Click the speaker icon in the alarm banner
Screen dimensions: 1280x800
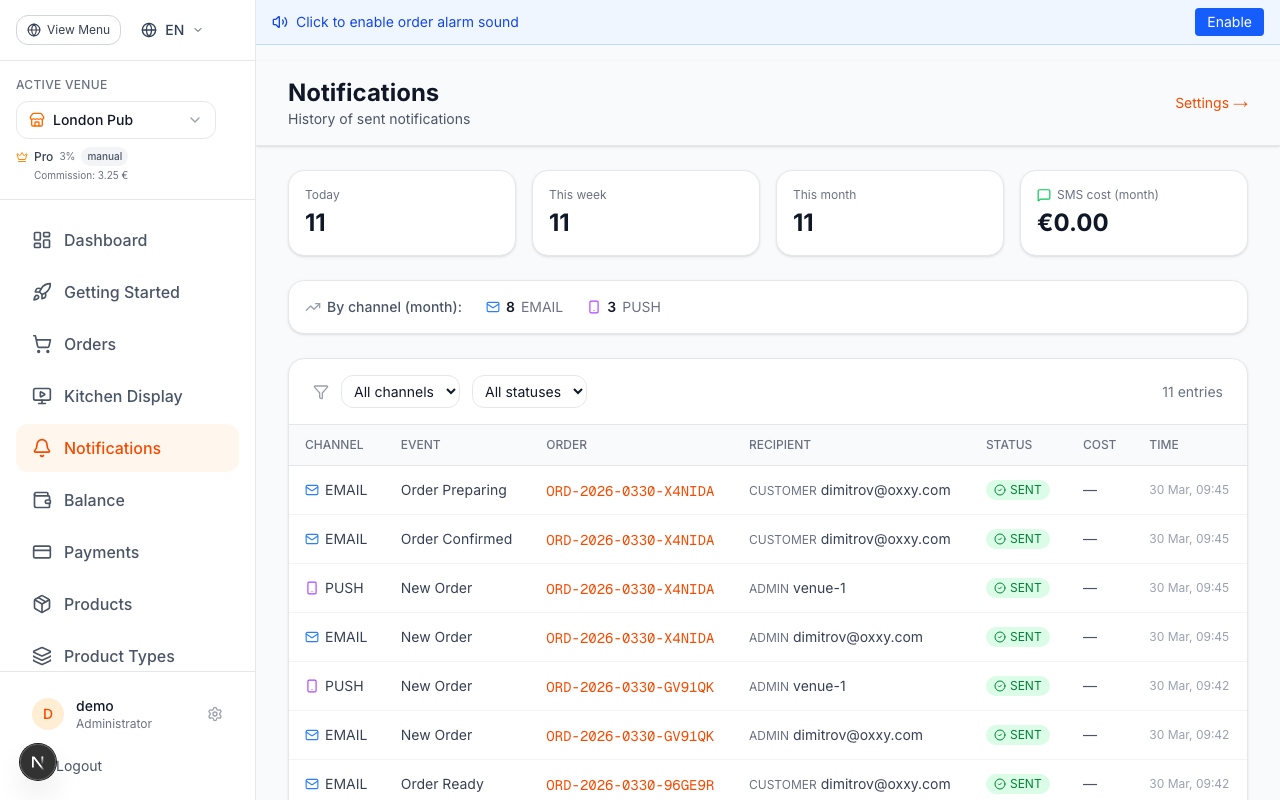tap(279, 22)
